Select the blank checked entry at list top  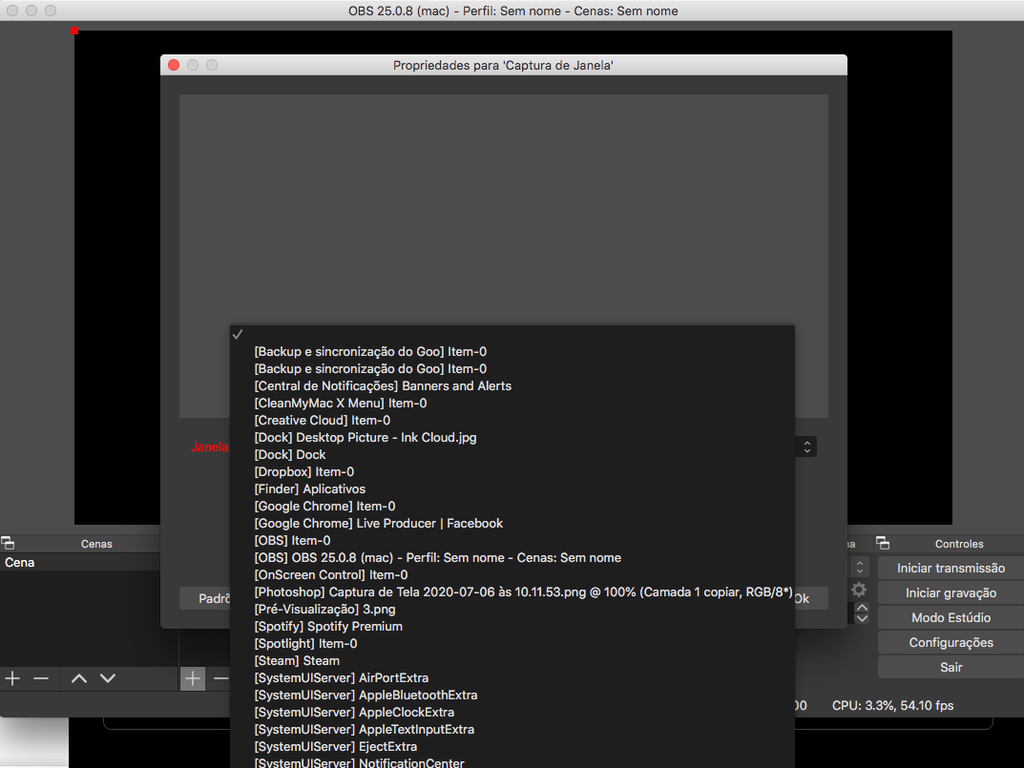(512, 334)
